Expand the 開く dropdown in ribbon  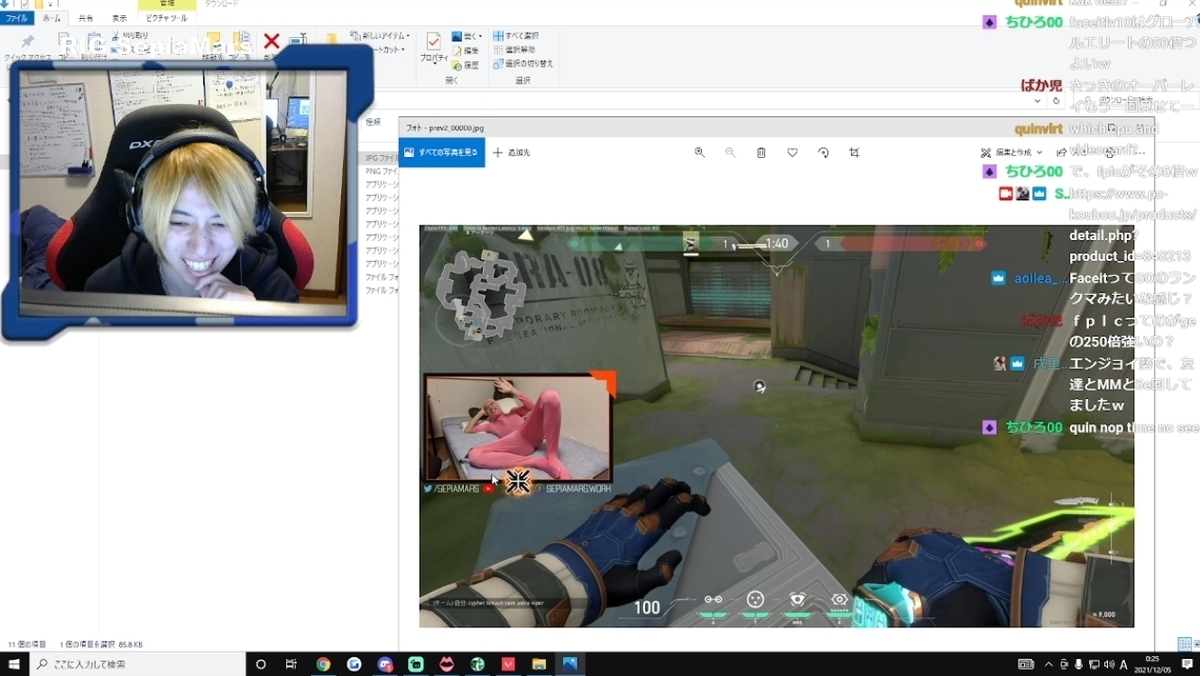tap(465, 36)
